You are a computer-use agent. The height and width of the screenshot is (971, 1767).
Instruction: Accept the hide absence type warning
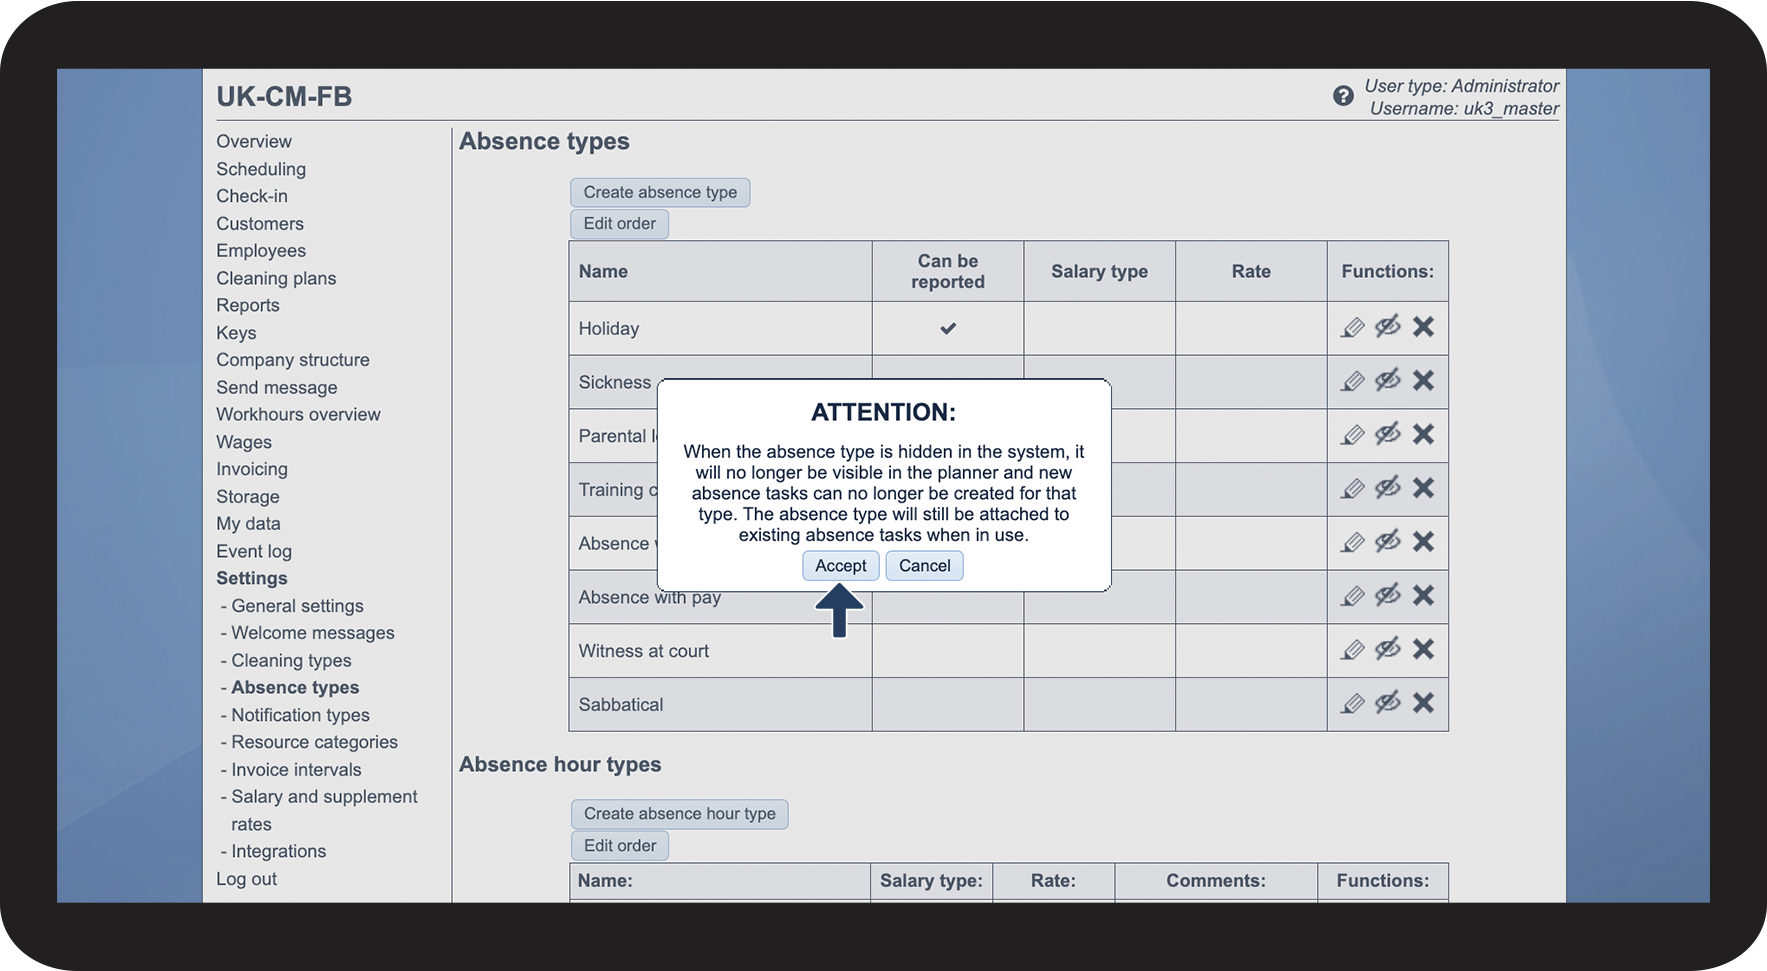840,565
